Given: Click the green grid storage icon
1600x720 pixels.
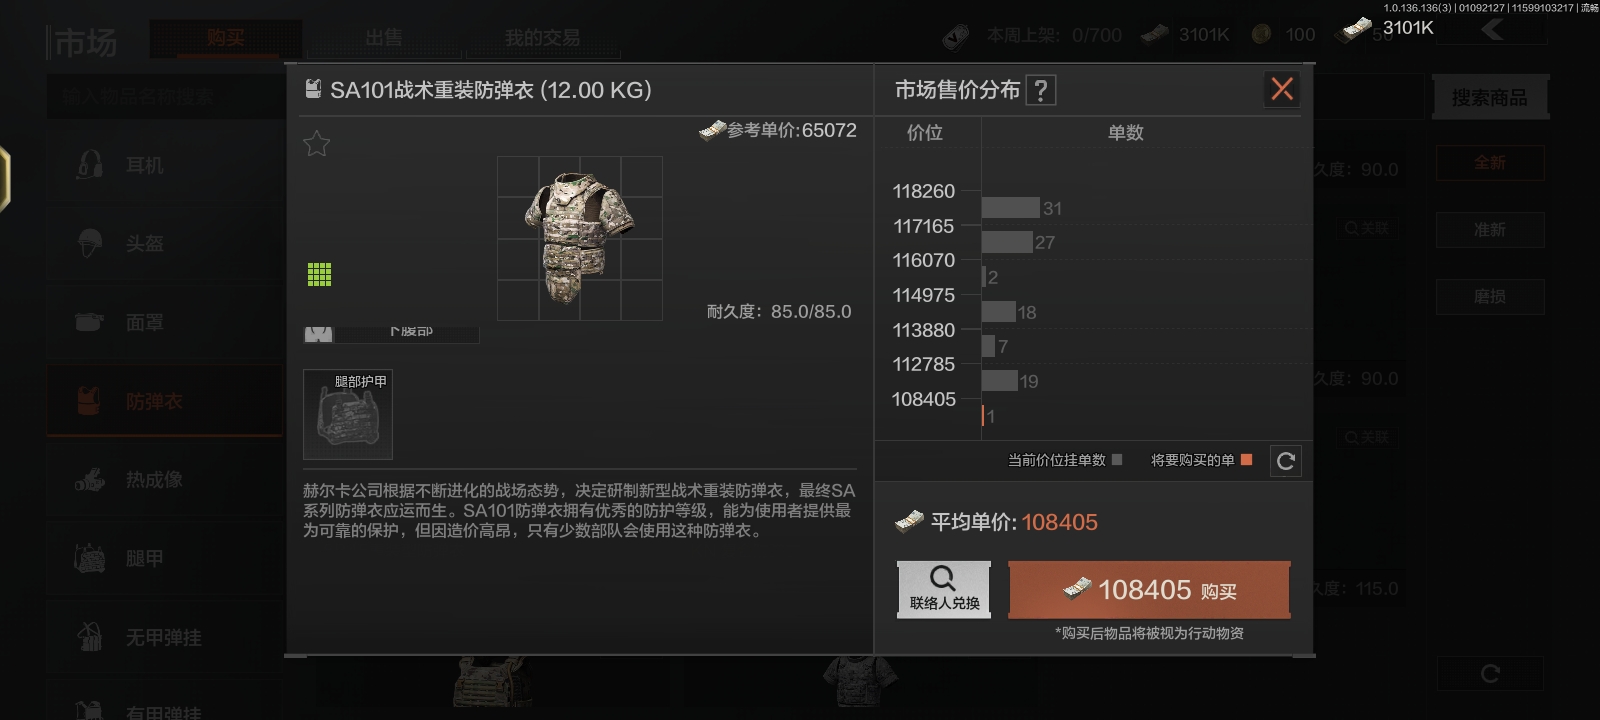Looking at the screenshot, I should point(319,275).
